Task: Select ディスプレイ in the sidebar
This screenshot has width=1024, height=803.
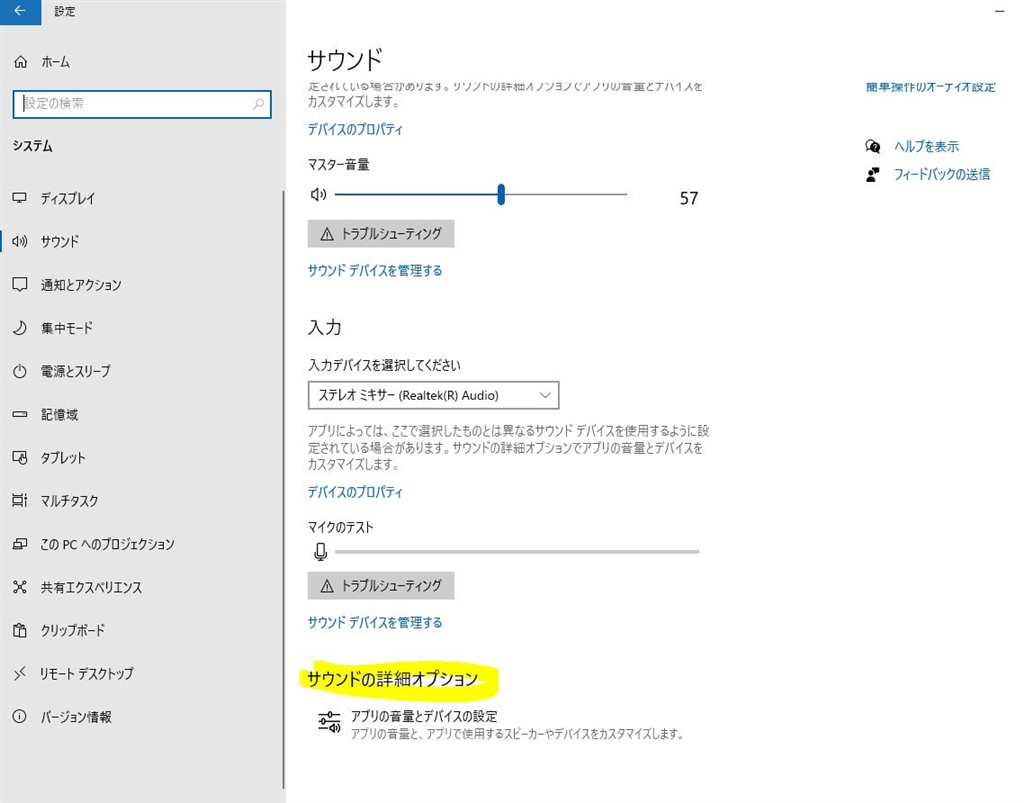Action: (68, 198)
